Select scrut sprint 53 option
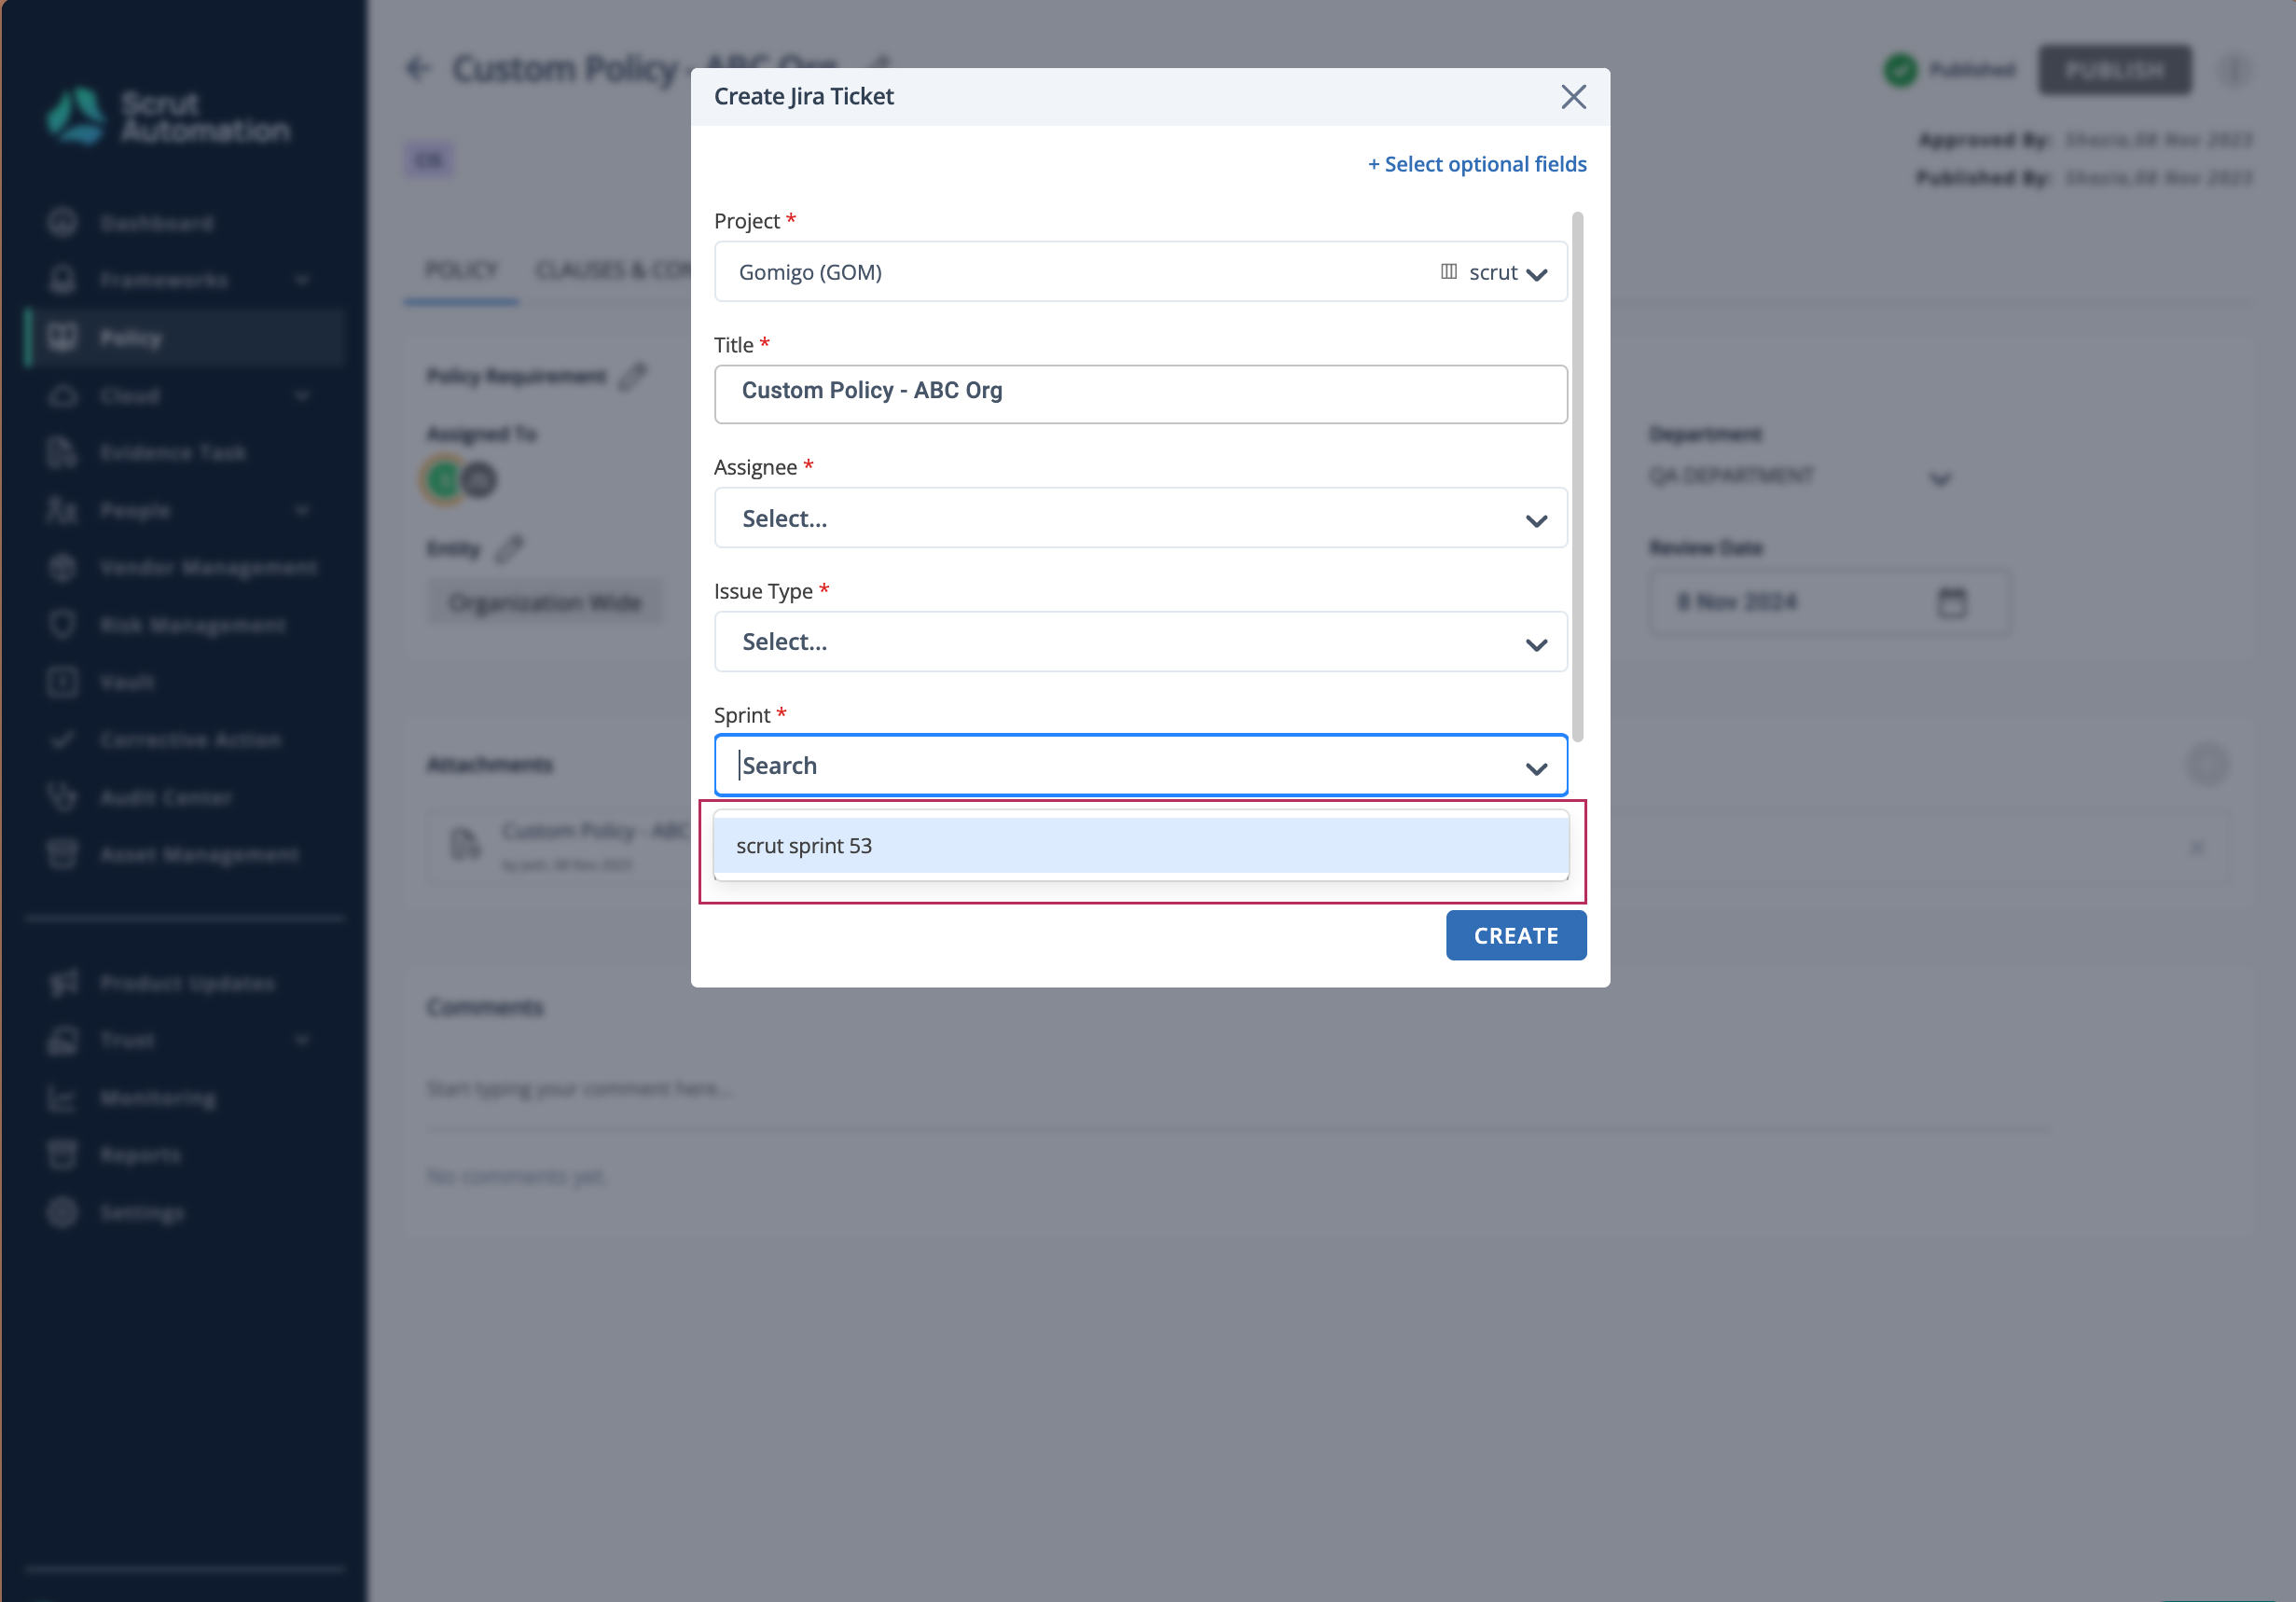 (x=1140, y=846)
